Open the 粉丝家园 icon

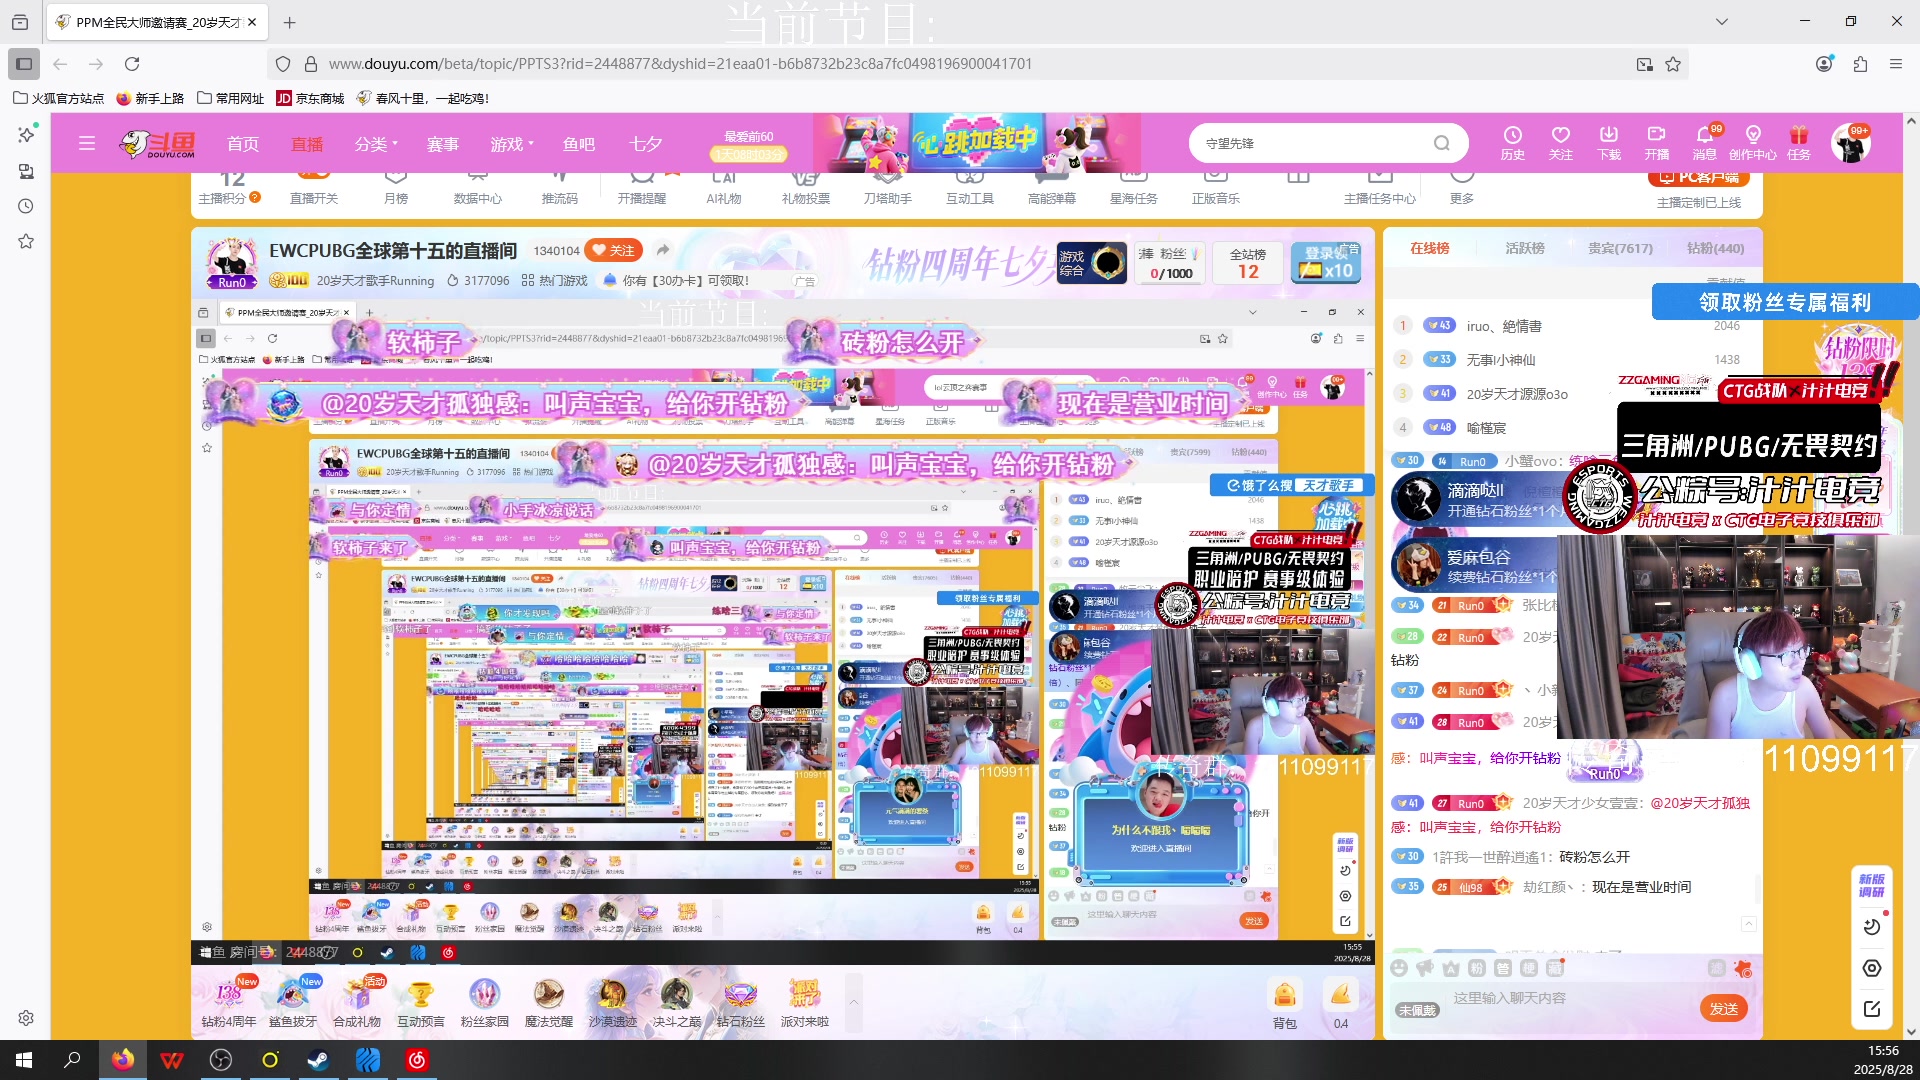(485, 1003)
